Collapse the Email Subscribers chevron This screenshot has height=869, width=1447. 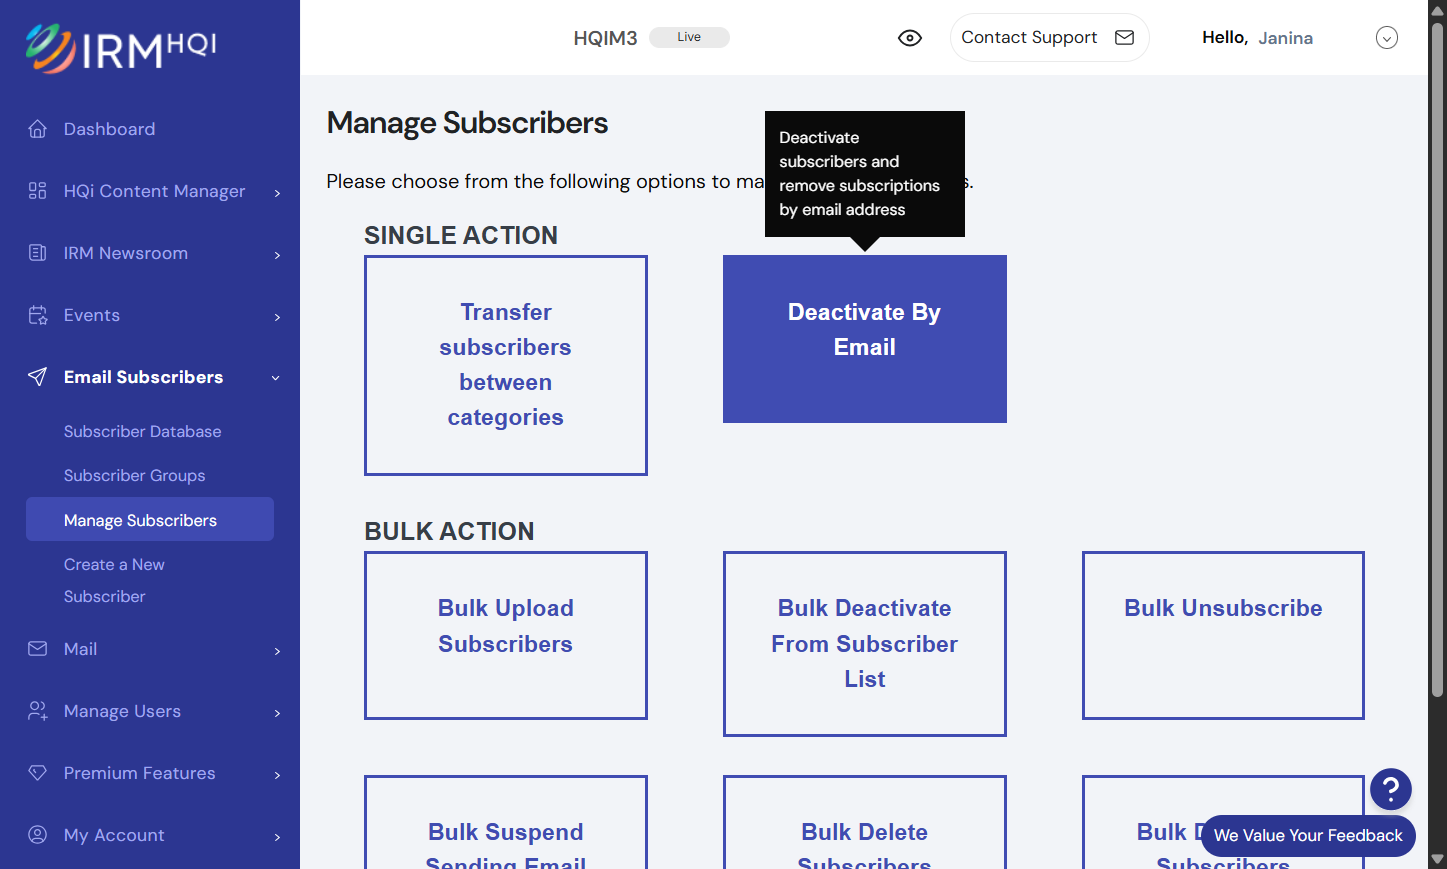click(x=276, y=378)
